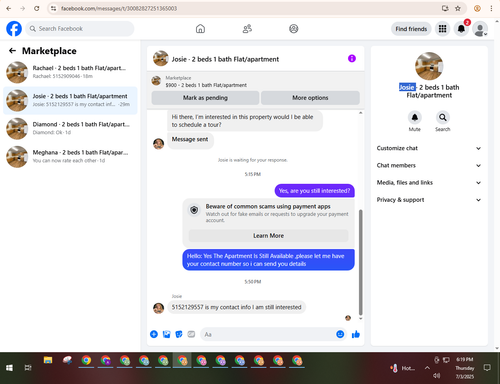Go to the Home feed icon
The image size is (500, 384).
(x=200, y=29)
